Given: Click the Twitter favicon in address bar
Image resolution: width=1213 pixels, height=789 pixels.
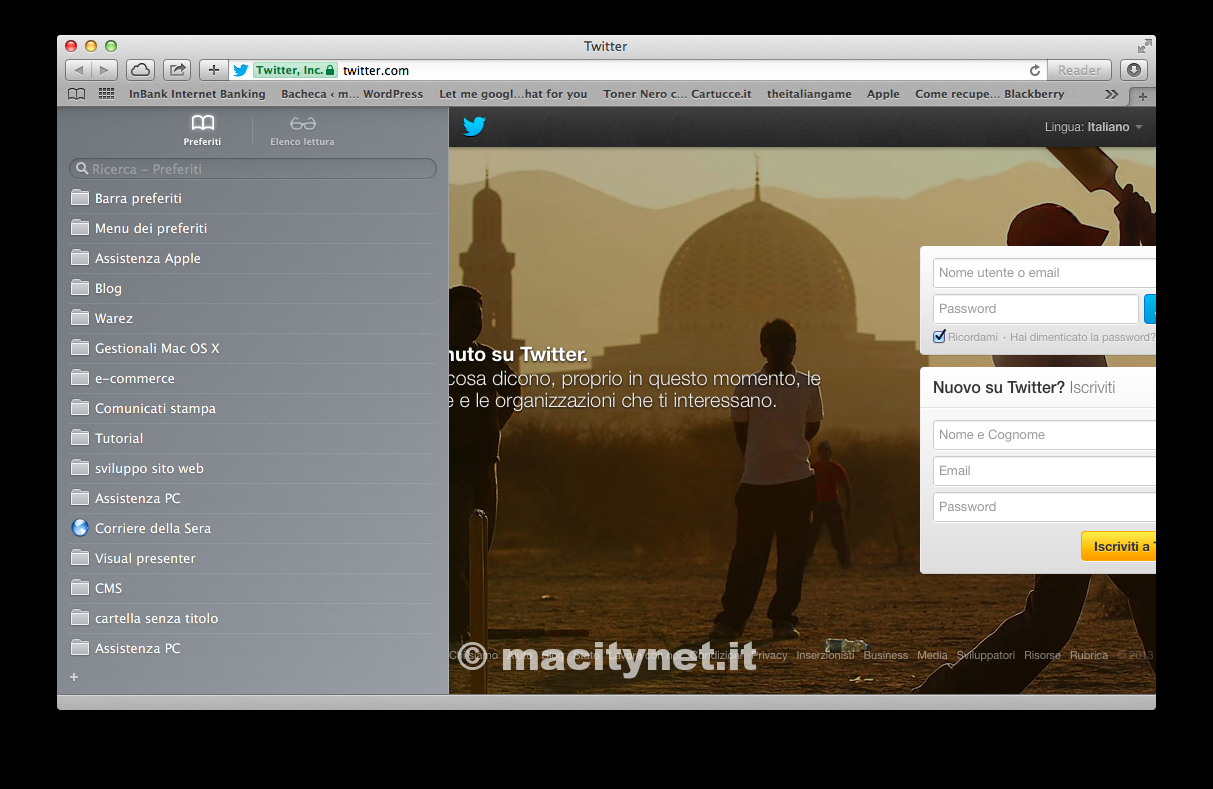Looking at the screenshot, I should coord(240,70).
